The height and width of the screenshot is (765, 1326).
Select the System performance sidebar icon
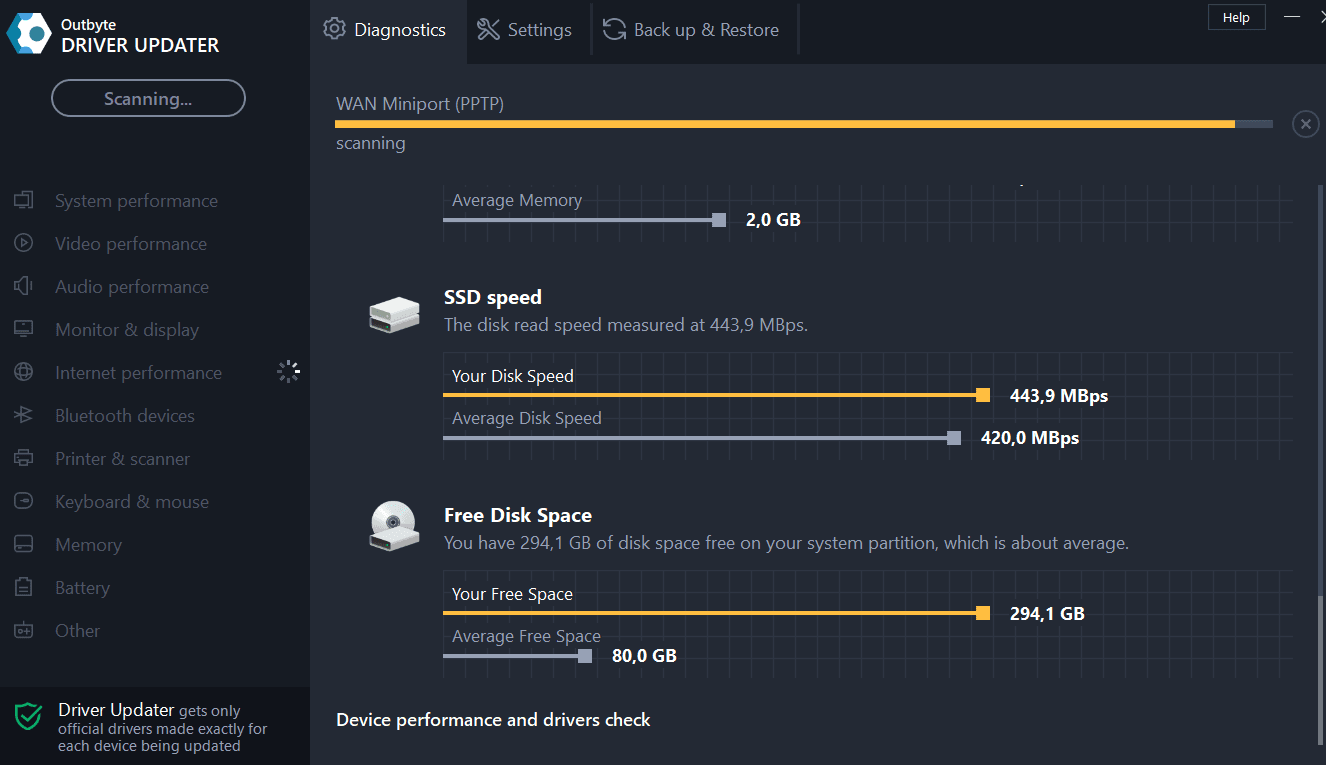[x=24, y=201]
